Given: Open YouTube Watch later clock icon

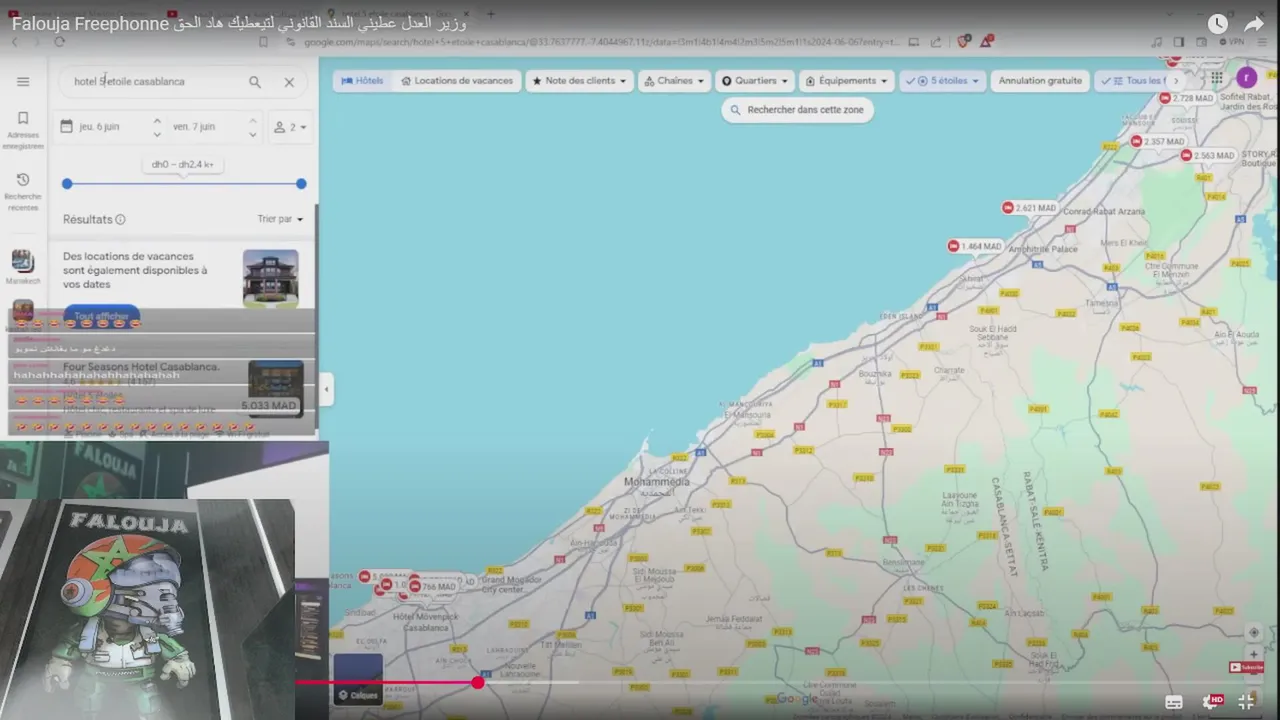Looking at the screenshot, I should coord(1217,24).
